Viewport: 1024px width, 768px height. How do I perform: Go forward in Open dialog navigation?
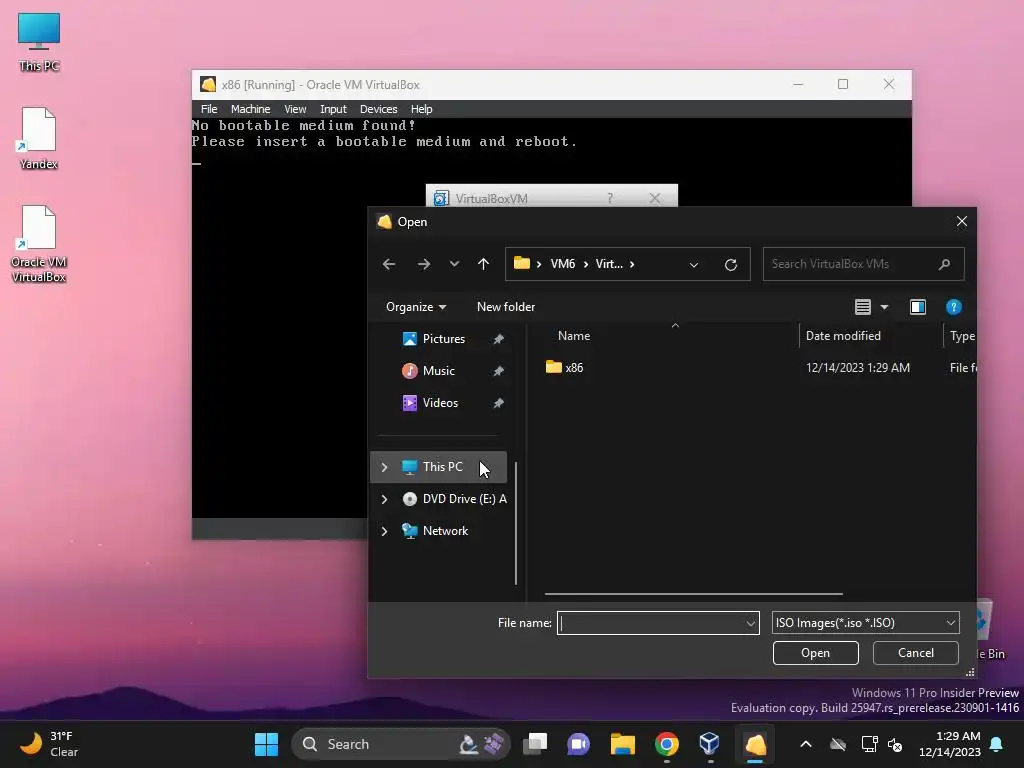click(424, 264)
